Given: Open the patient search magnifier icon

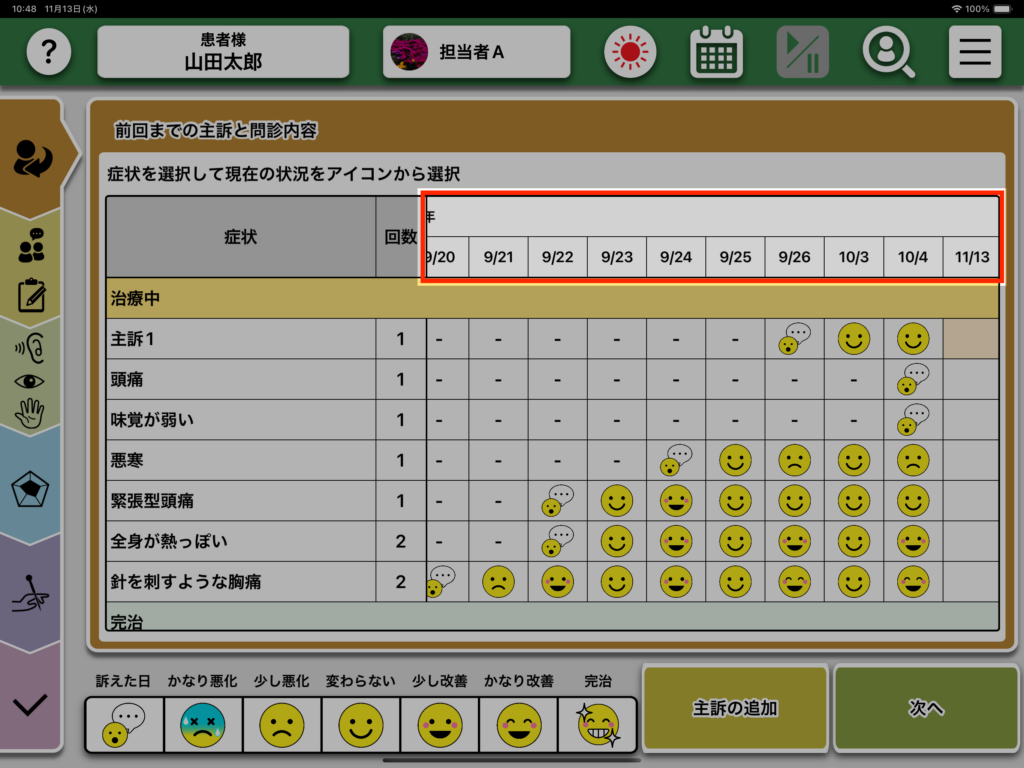Looking at the screenshot, I should 889,52.
